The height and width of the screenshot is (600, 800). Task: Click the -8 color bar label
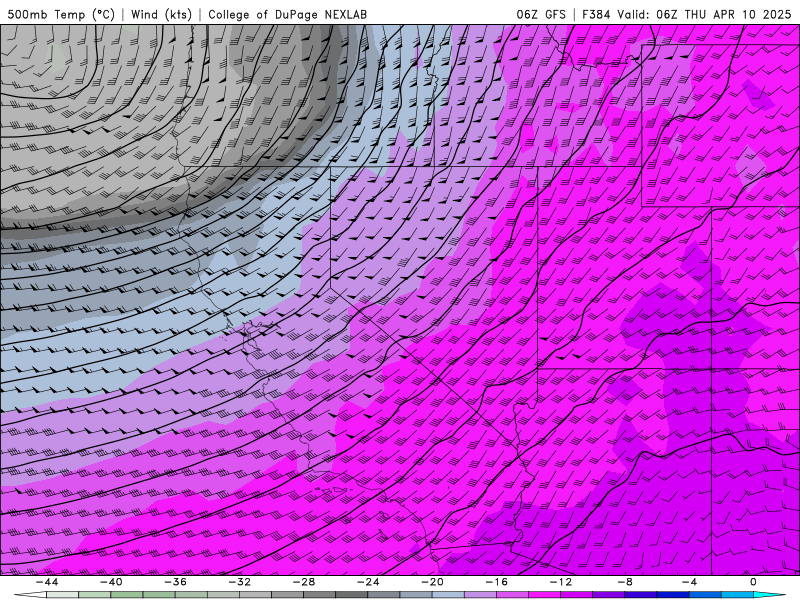(626, 582)
